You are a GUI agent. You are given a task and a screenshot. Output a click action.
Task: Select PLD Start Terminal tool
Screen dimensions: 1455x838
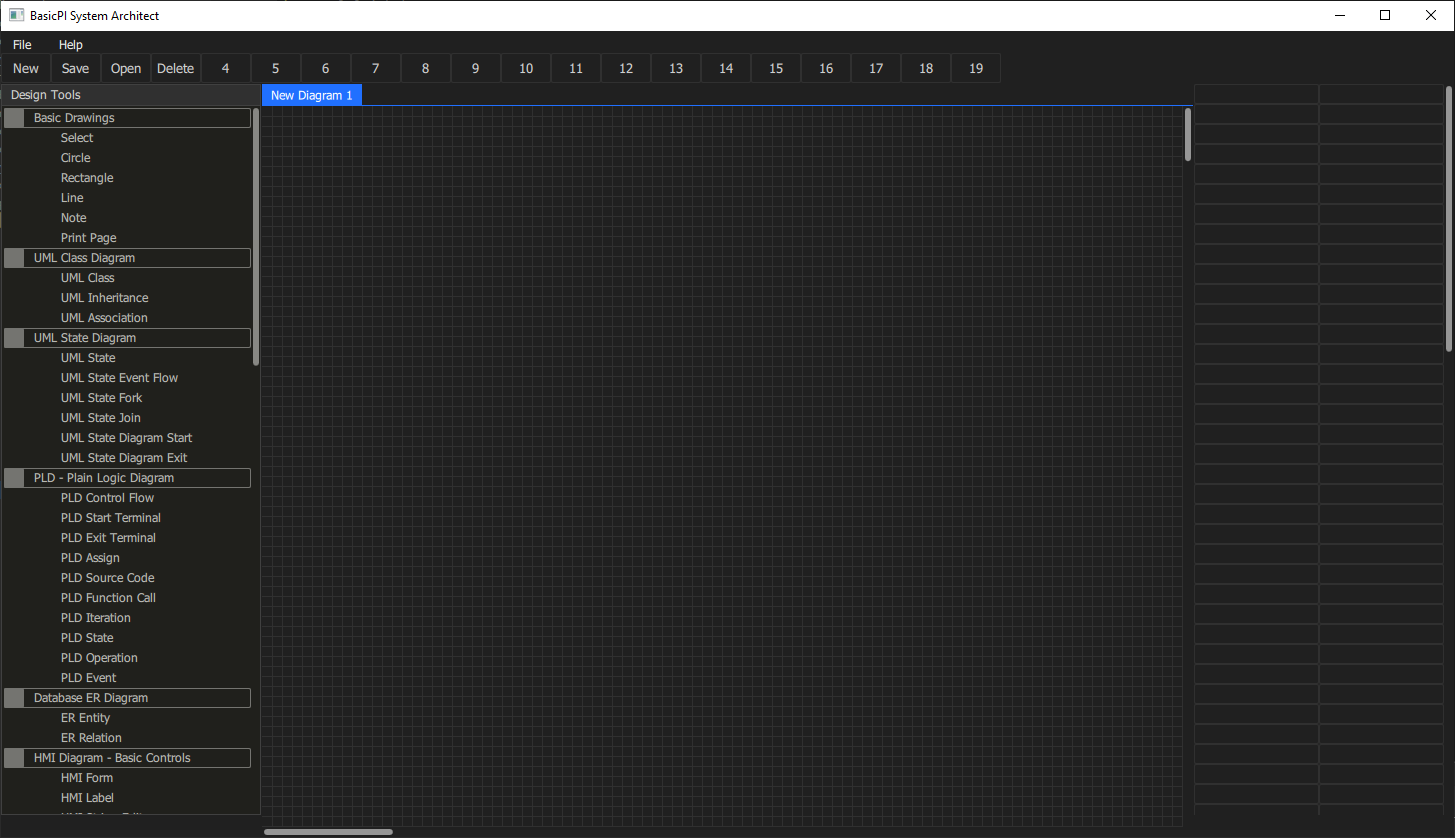[x=111, y=518]
